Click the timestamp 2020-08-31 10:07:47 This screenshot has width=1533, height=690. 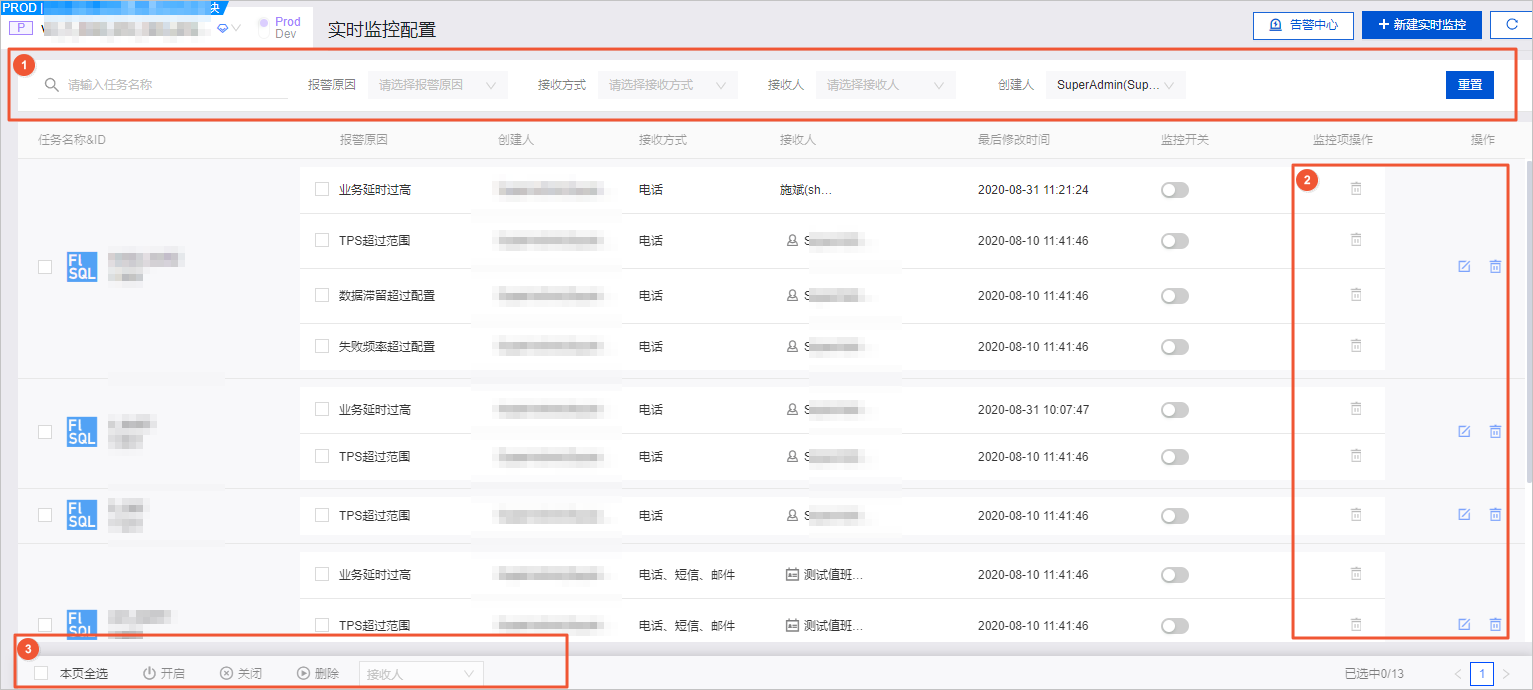[x=1033, y=410]
